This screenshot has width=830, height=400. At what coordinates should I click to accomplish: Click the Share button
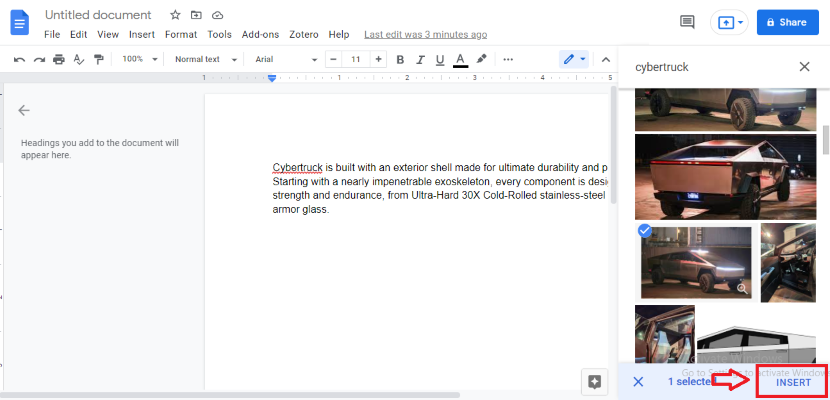click(x=788, y=22)
